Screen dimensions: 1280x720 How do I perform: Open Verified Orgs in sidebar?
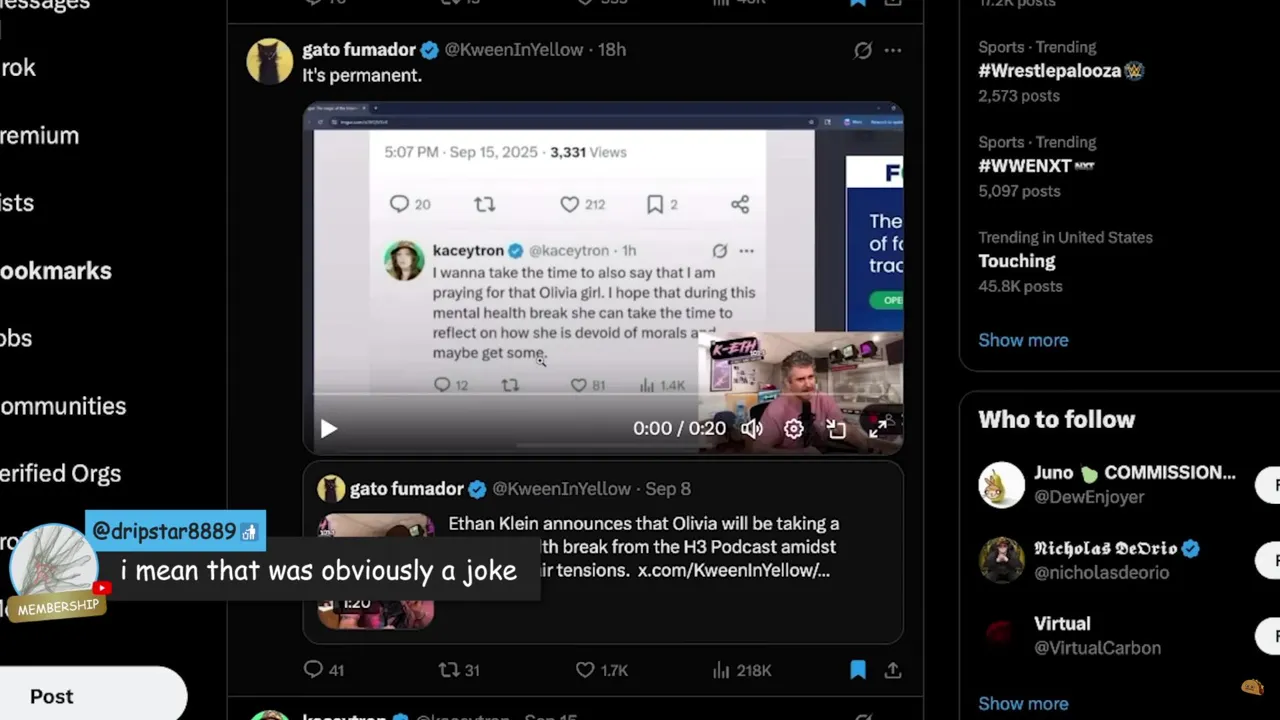(60, 474)
